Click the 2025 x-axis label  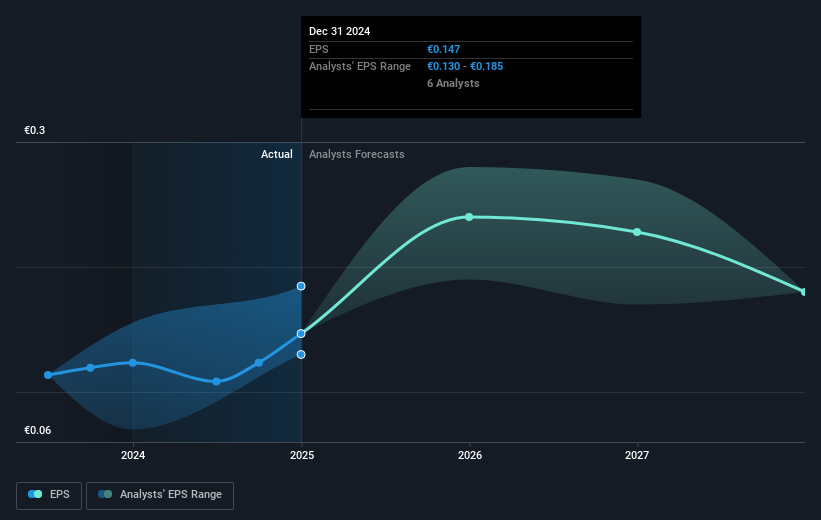pos(302,455)
